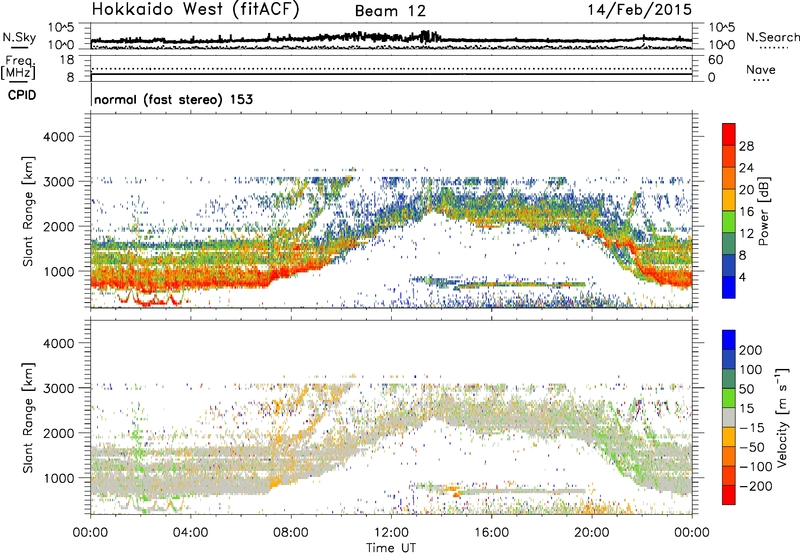Viewport: 800px width, 554px height.
Task: Click the '20:00' time axis label
Action: (x=591, y=533)
